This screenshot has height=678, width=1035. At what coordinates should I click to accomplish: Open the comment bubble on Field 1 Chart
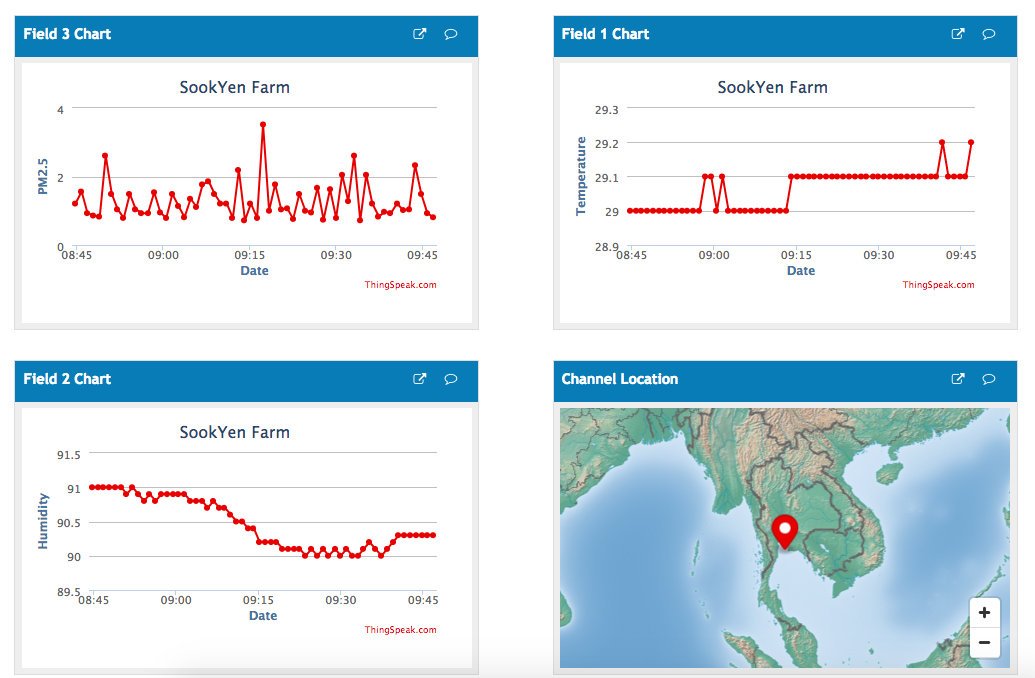[988, 33]
